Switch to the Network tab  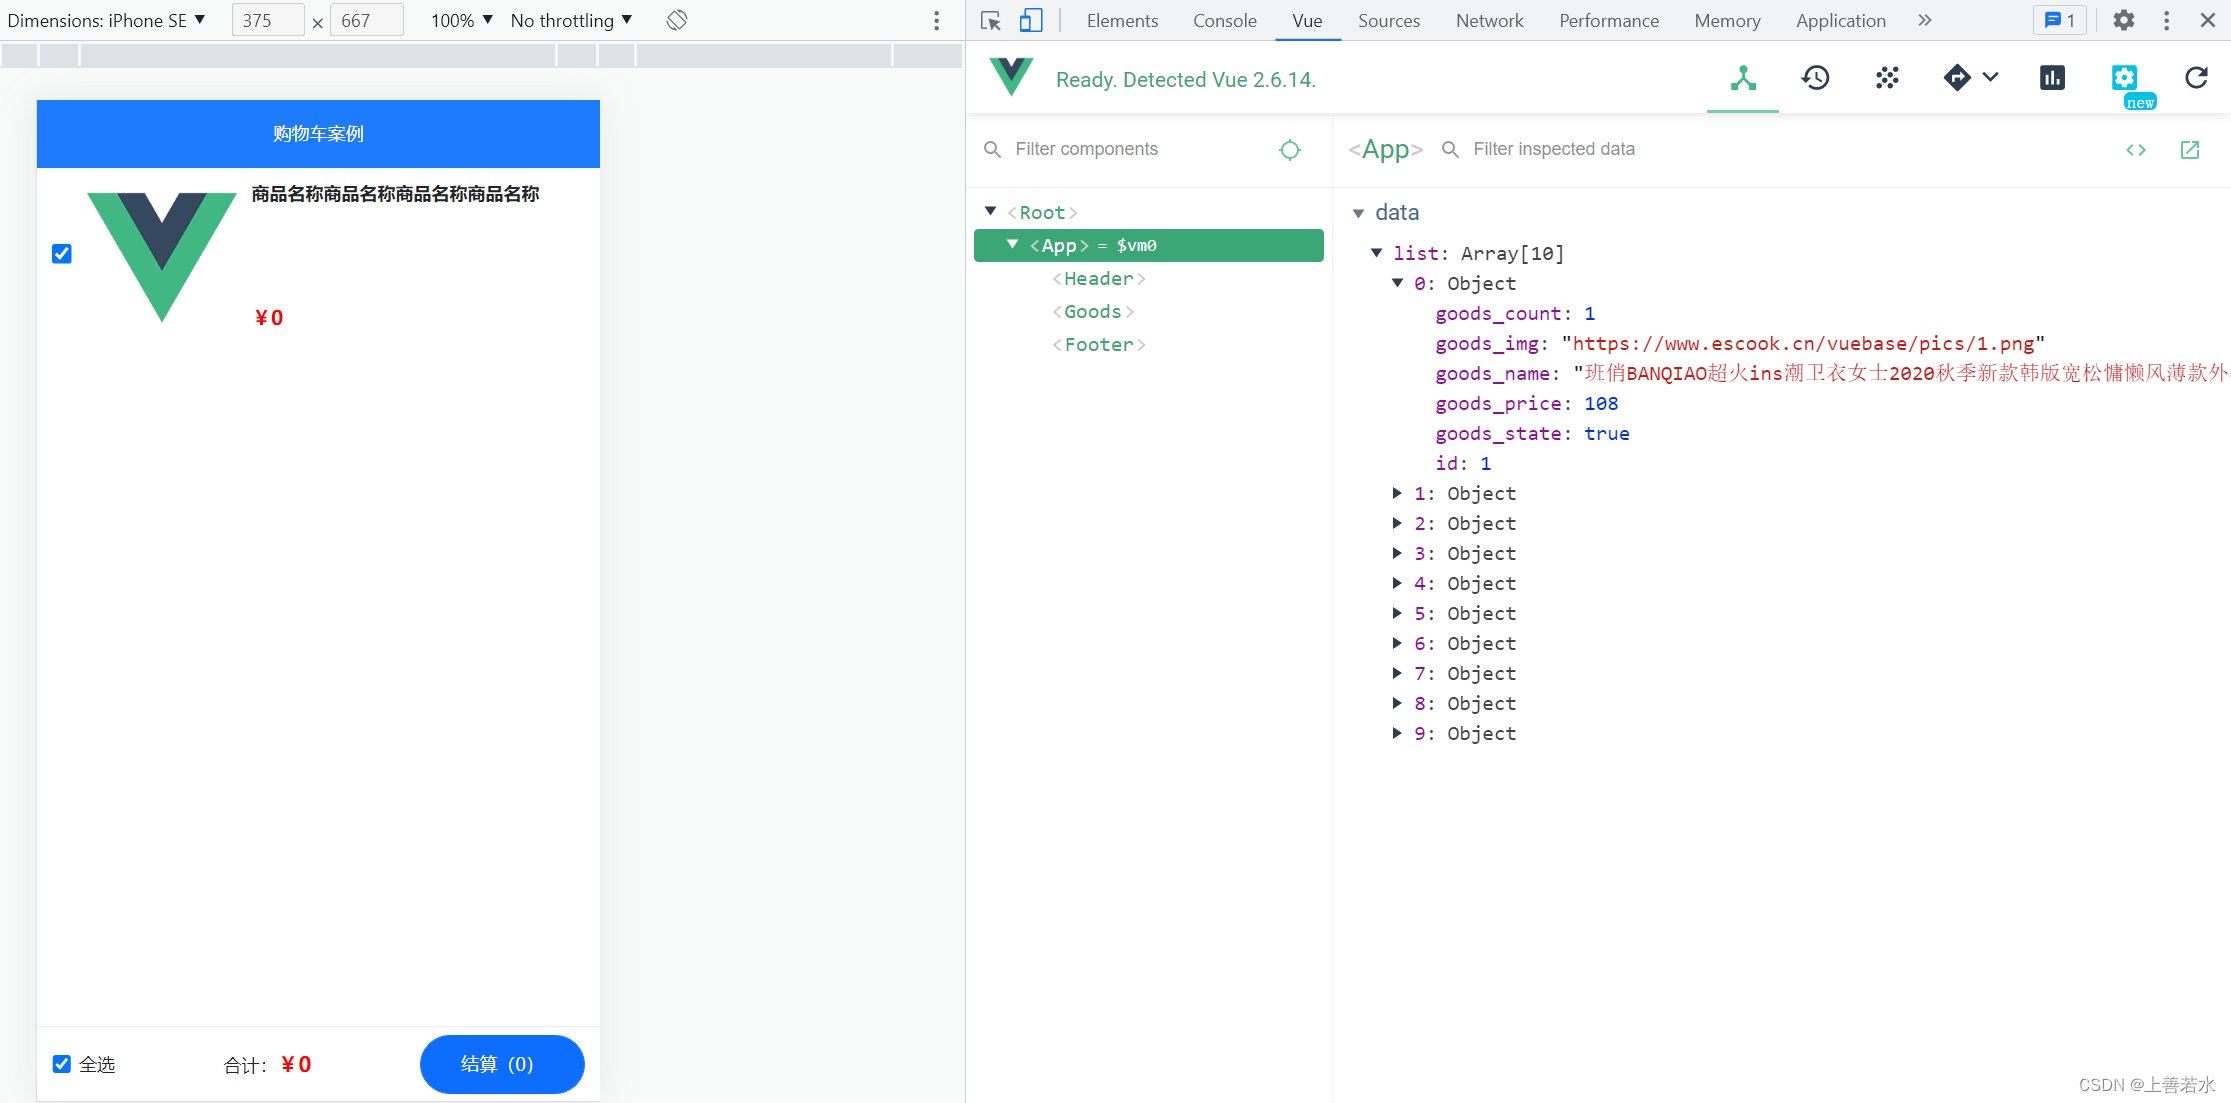tap(1489, 20)
